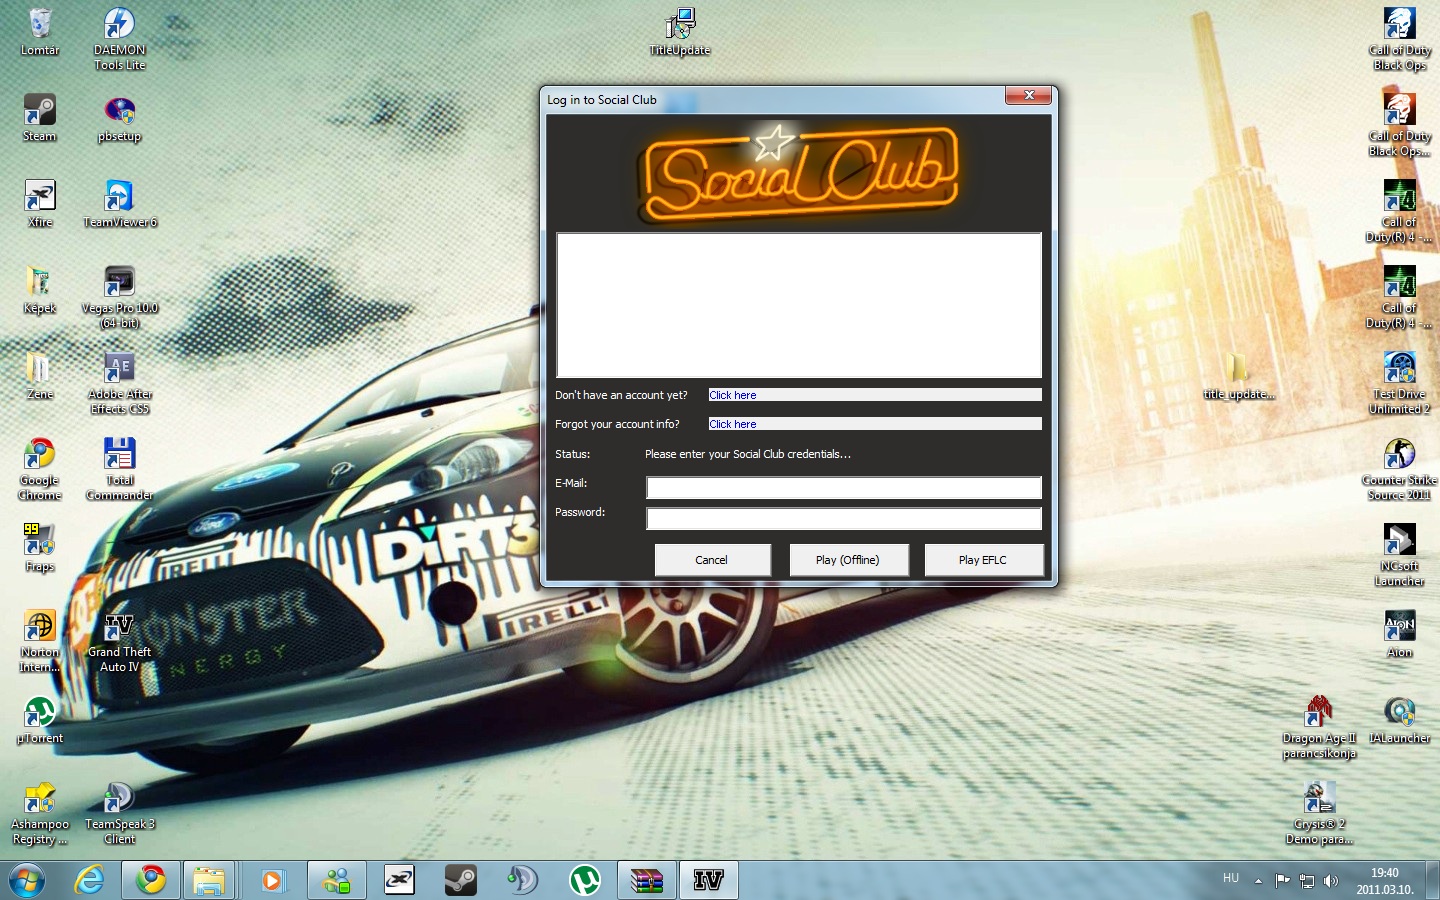
Task: Open Google Chrome from the taskbar
Action: tap(151, 880)
